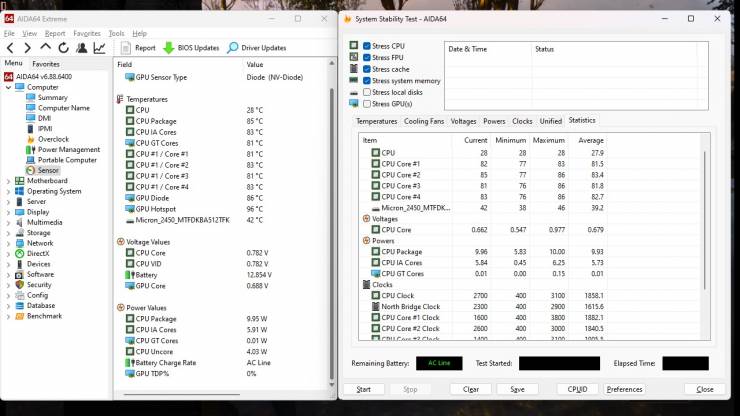
Task: Expand the Motherboard tree node
Action: coord(8,181)
